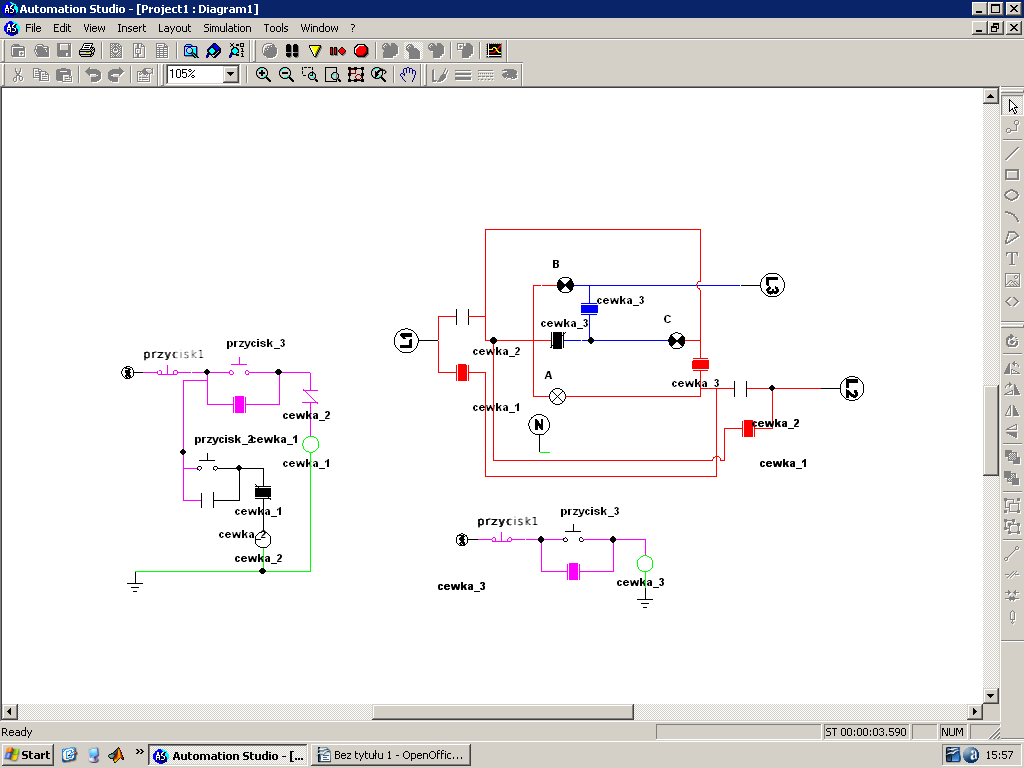Viewport: 1024px width, 768px height.
Task: Click the vertical scrollbar down arrow
Action: (991, 696)
